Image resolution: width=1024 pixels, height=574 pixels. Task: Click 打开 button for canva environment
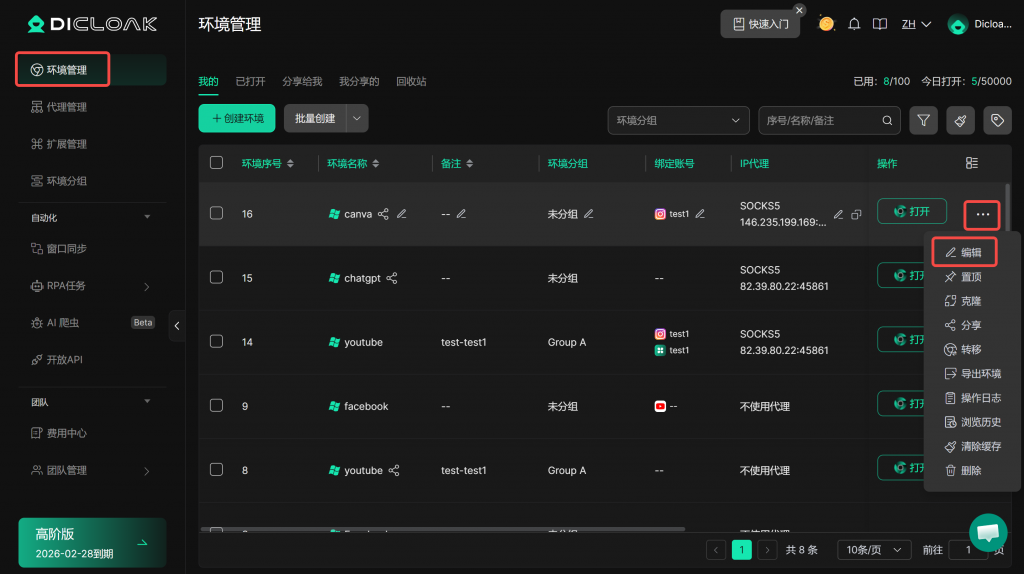(x=911, y=212)
